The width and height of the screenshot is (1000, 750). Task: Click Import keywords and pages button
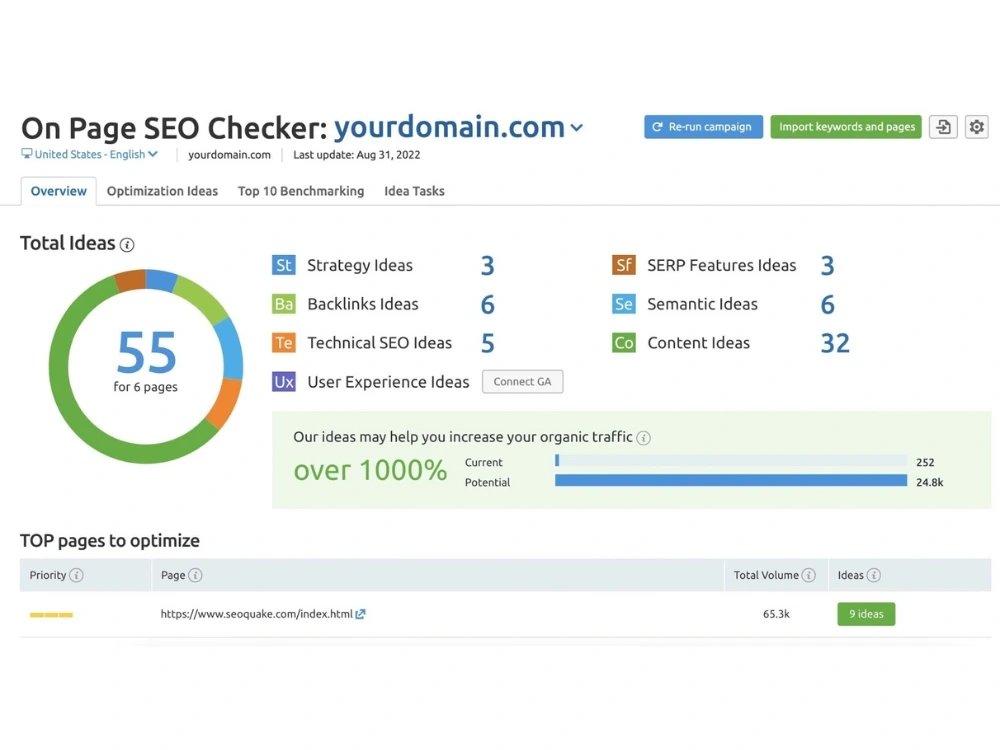click(846, 127)
